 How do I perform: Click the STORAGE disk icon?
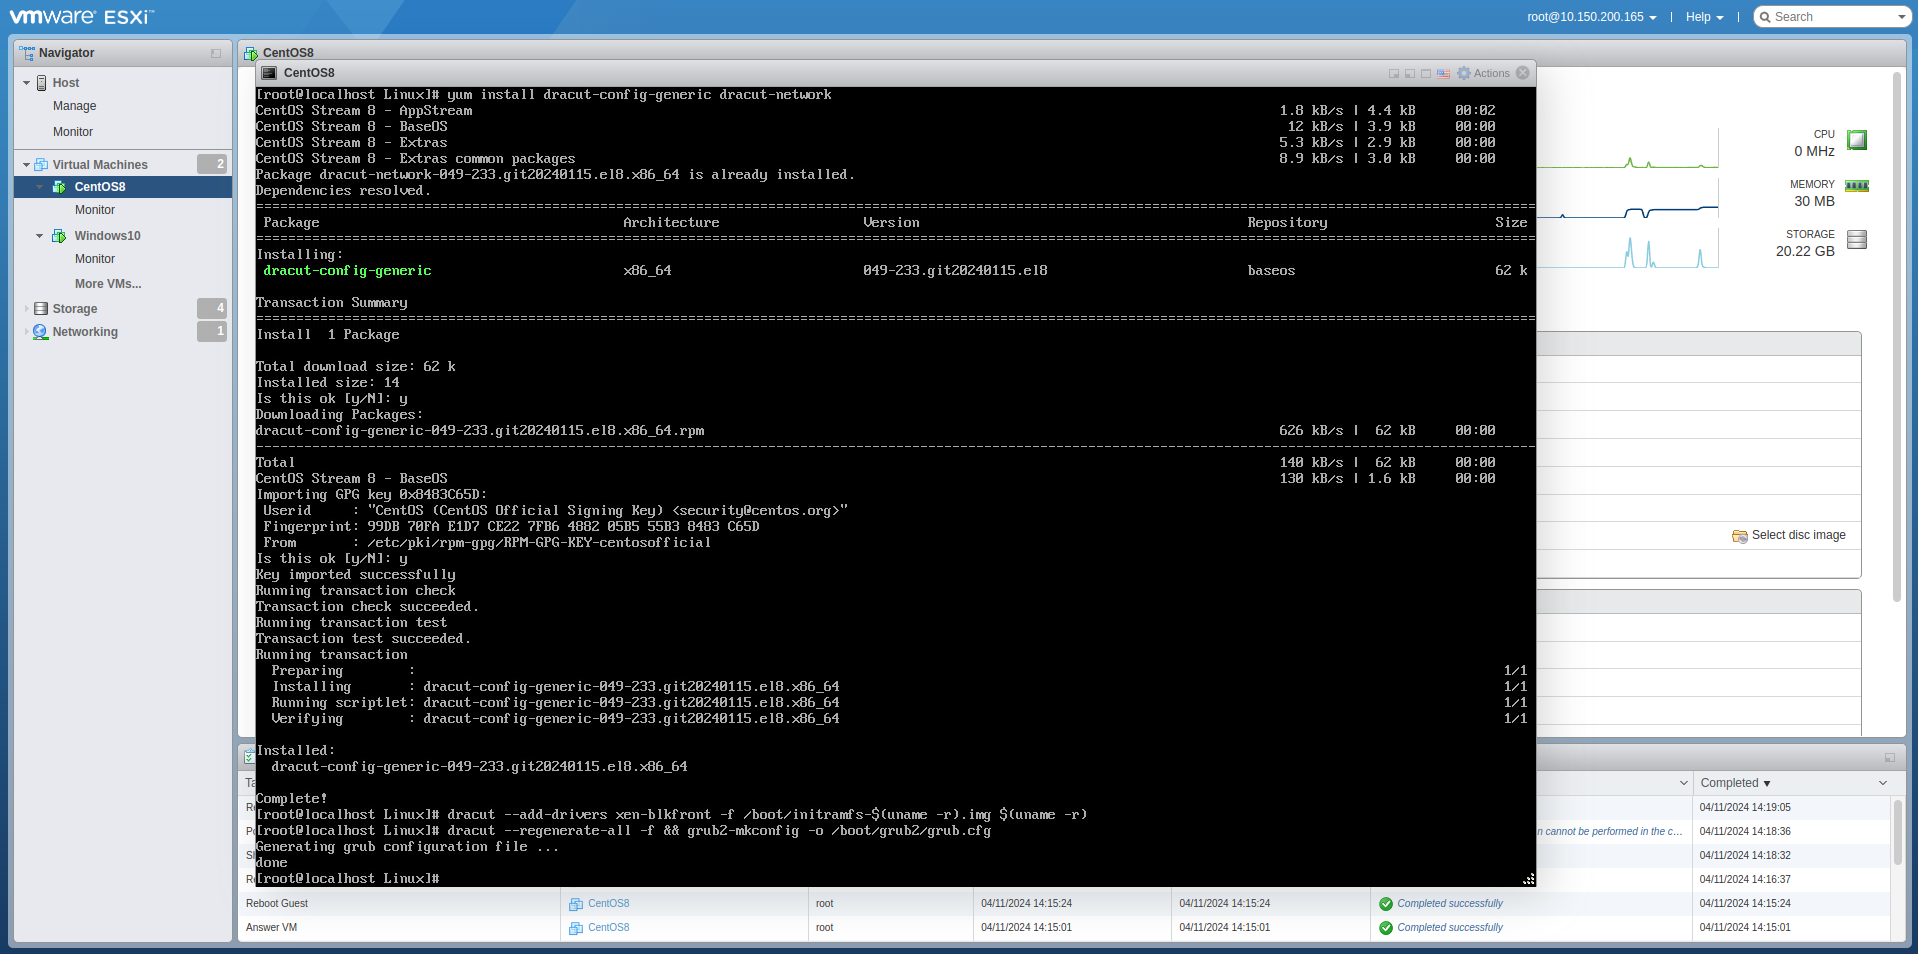coord(1857,240)
